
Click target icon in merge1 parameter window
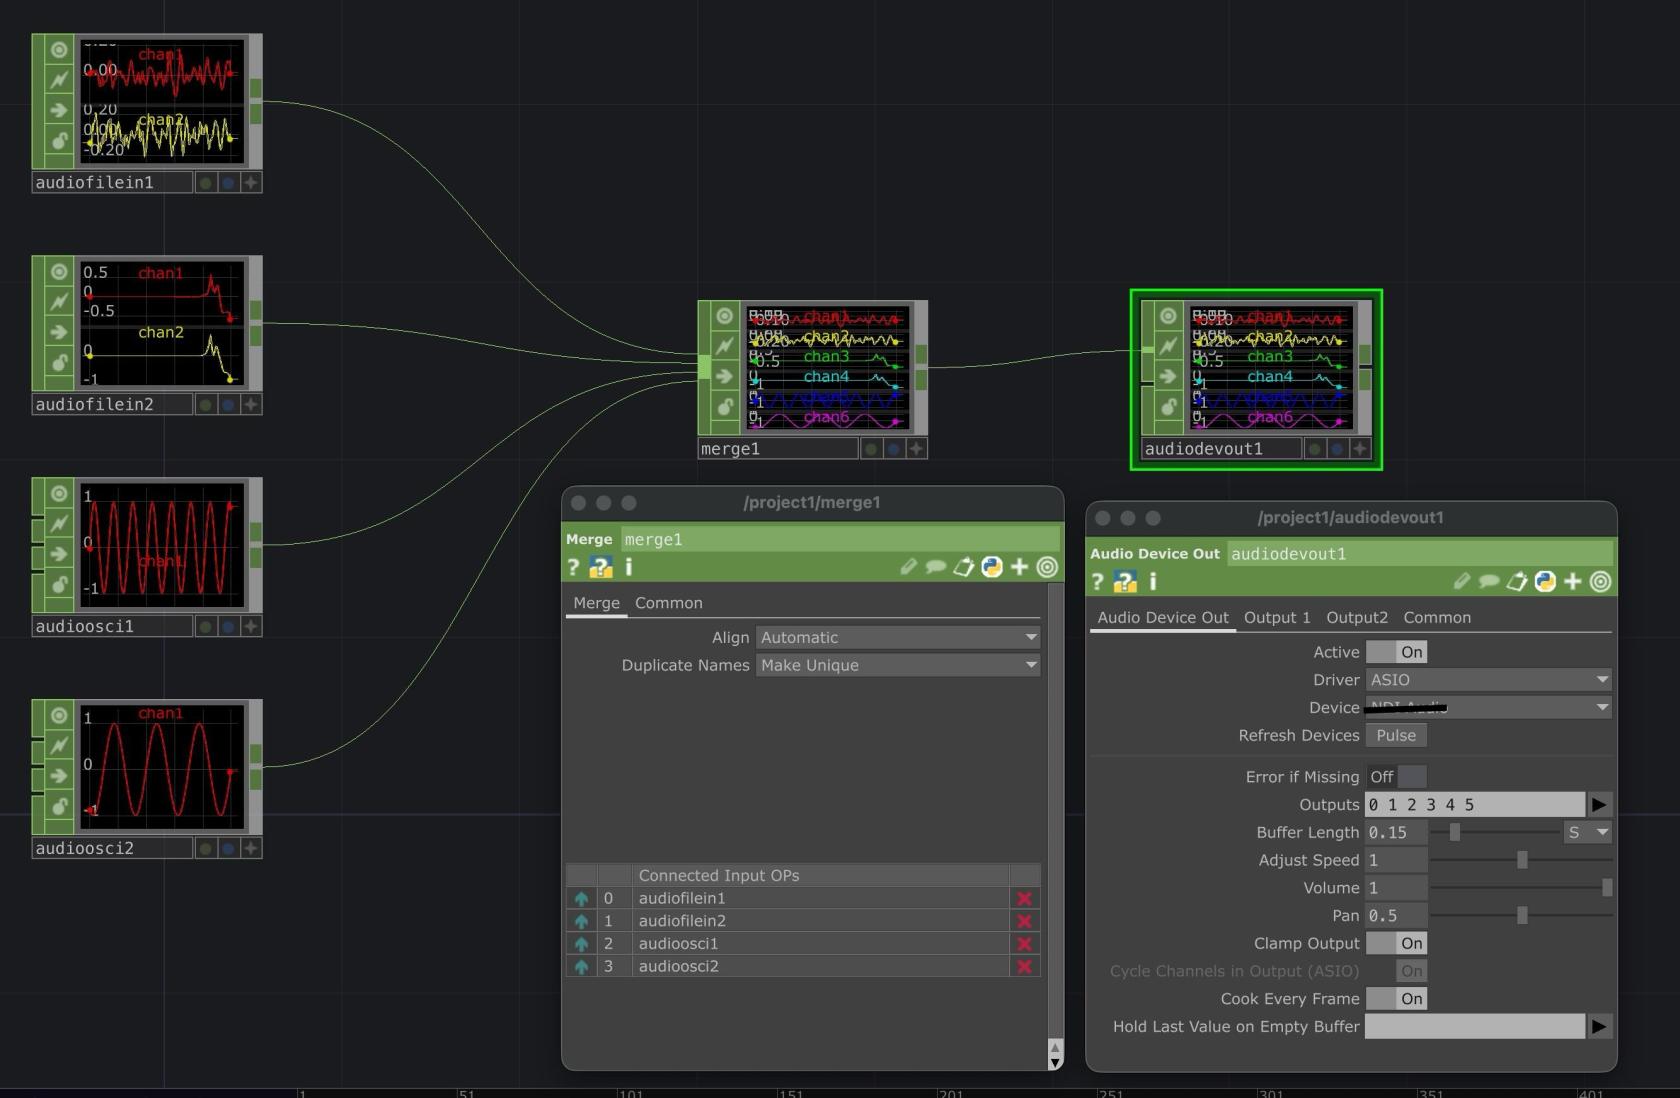click(x=1047, y=567)
